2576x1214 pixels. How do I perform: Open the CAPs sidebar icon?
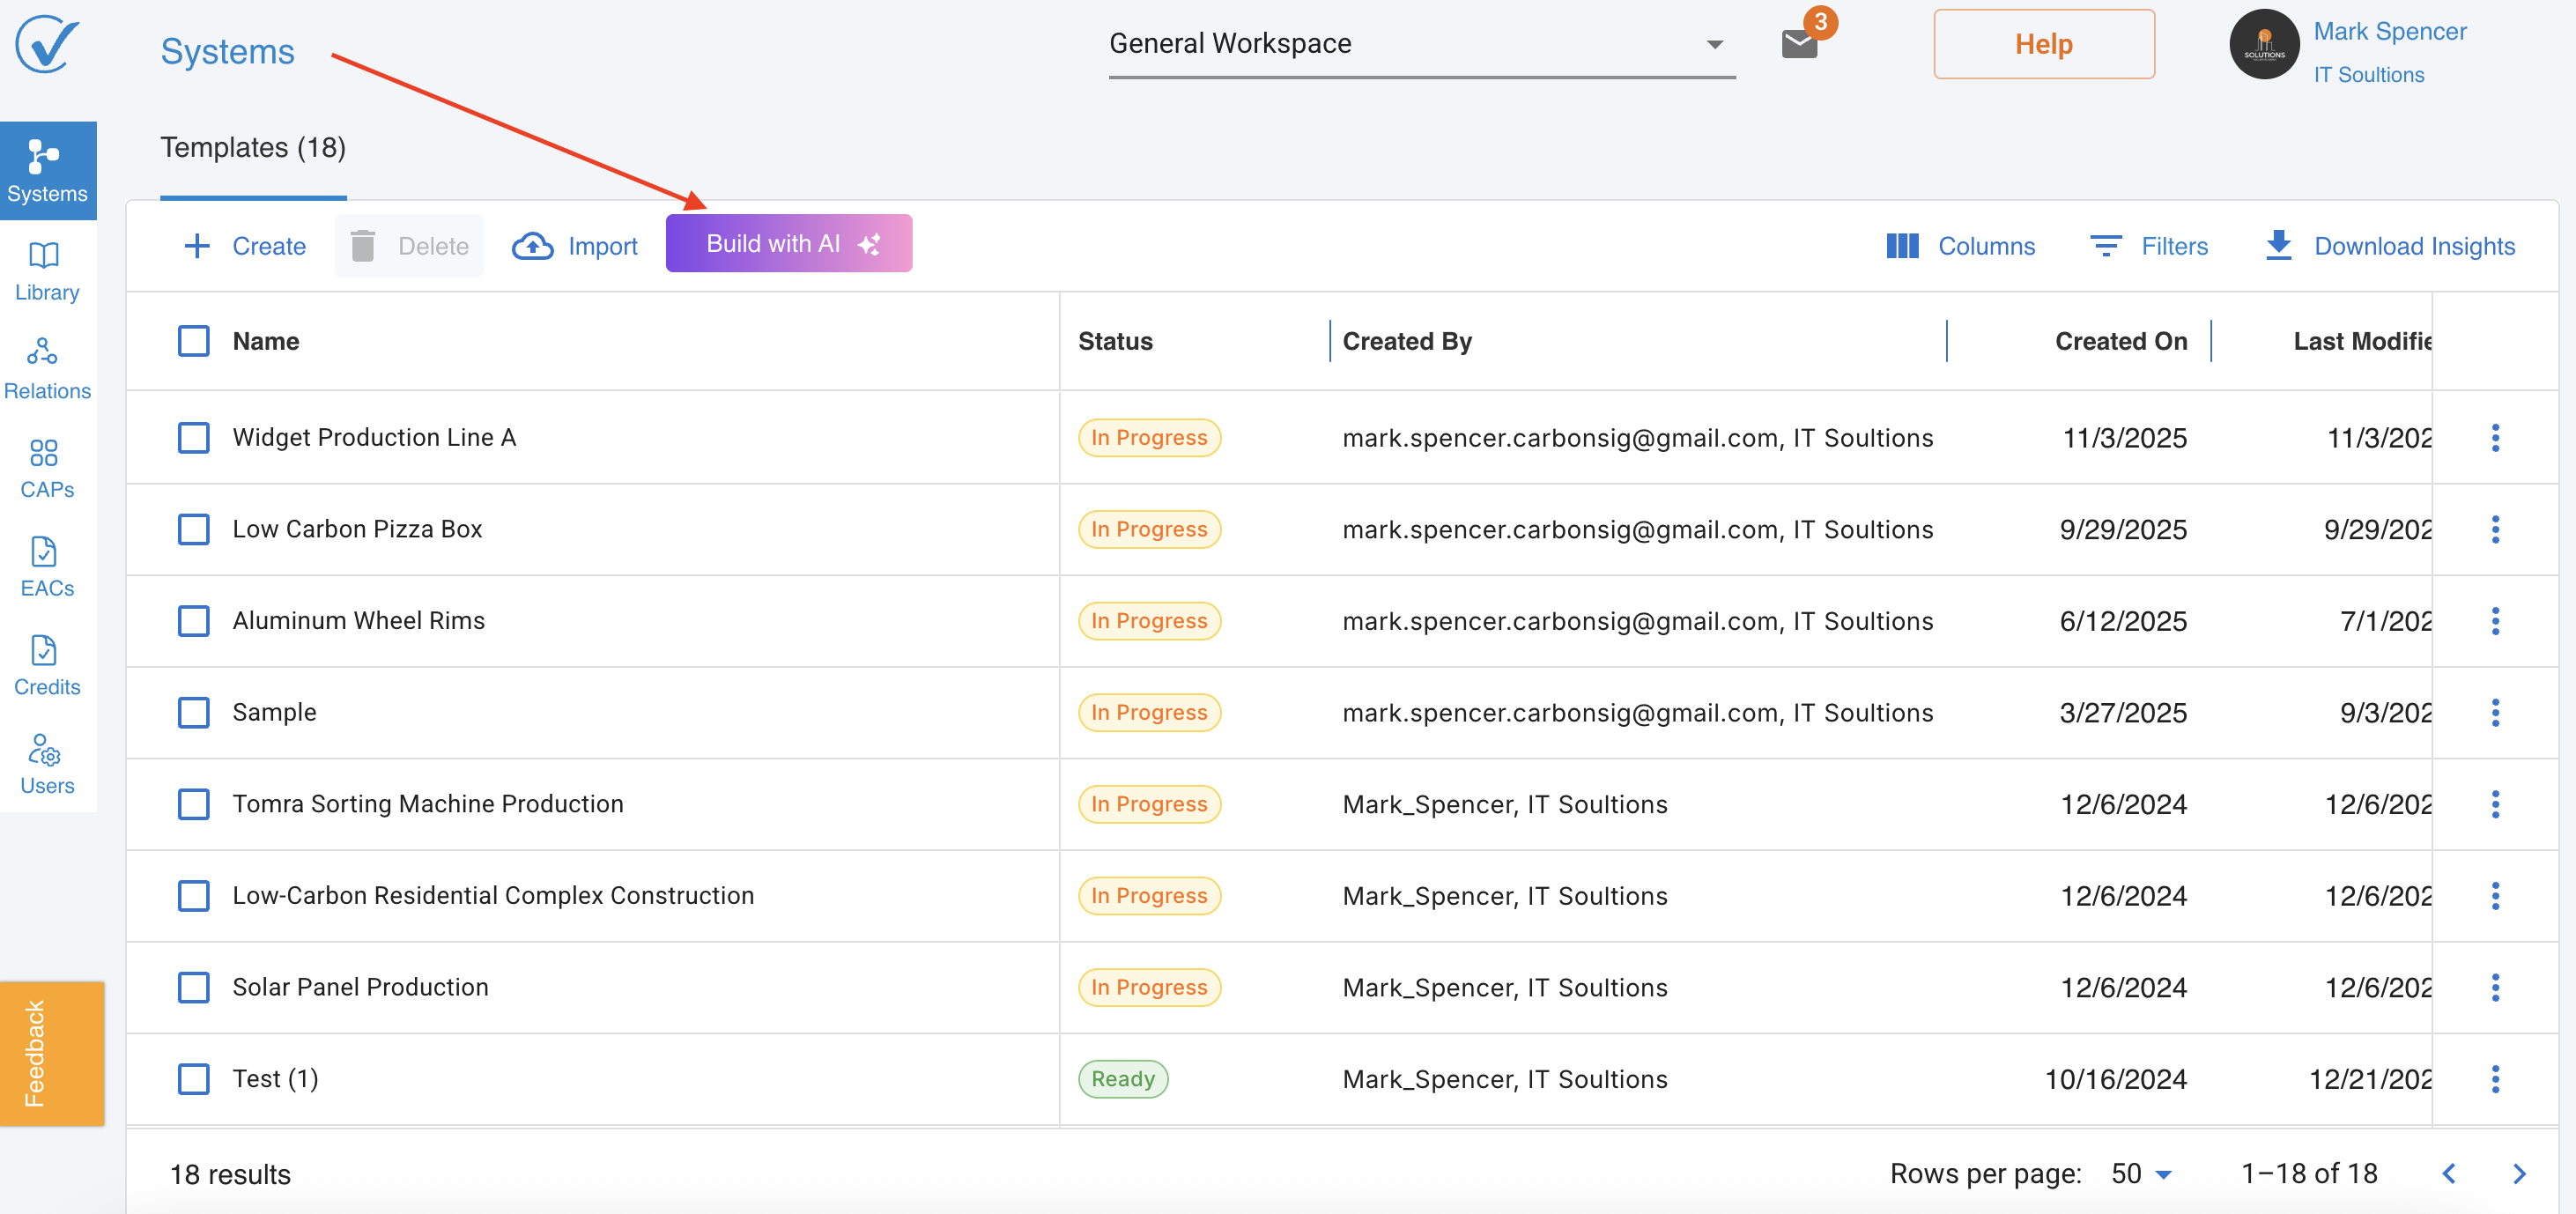(x=46, y=467)
